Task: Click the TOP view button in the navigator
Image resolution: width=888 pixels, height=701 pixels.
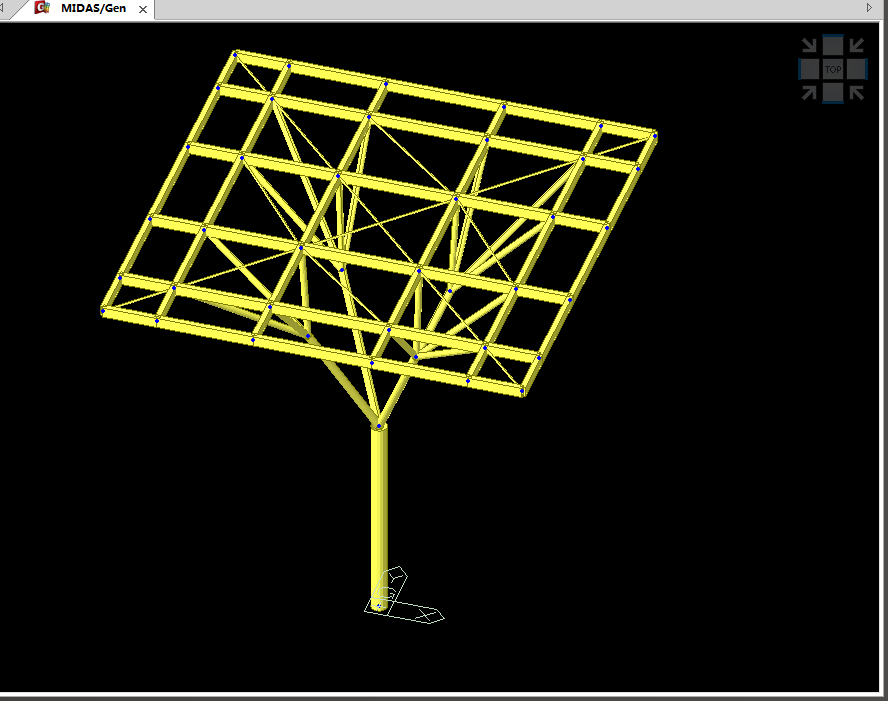Action: 832,69
